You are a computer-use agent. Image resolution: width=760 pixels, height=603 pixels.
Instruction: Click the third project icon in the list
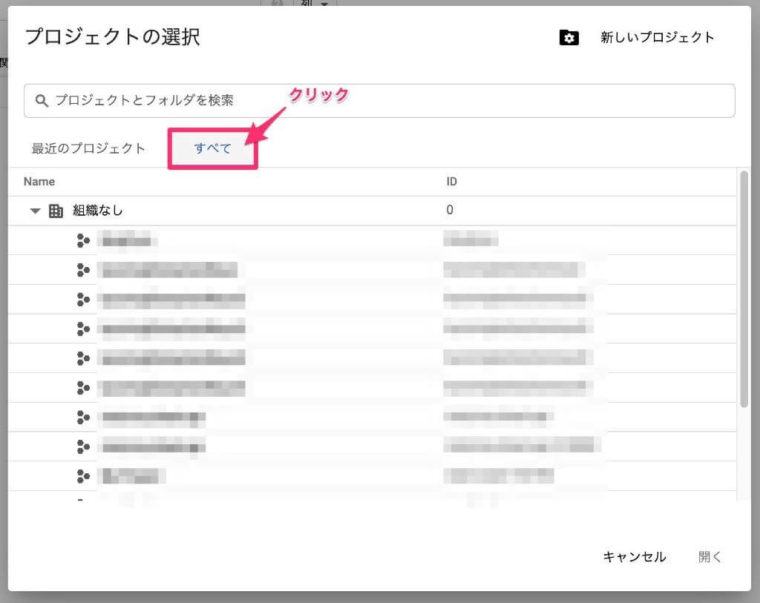[x=82, y=299]
